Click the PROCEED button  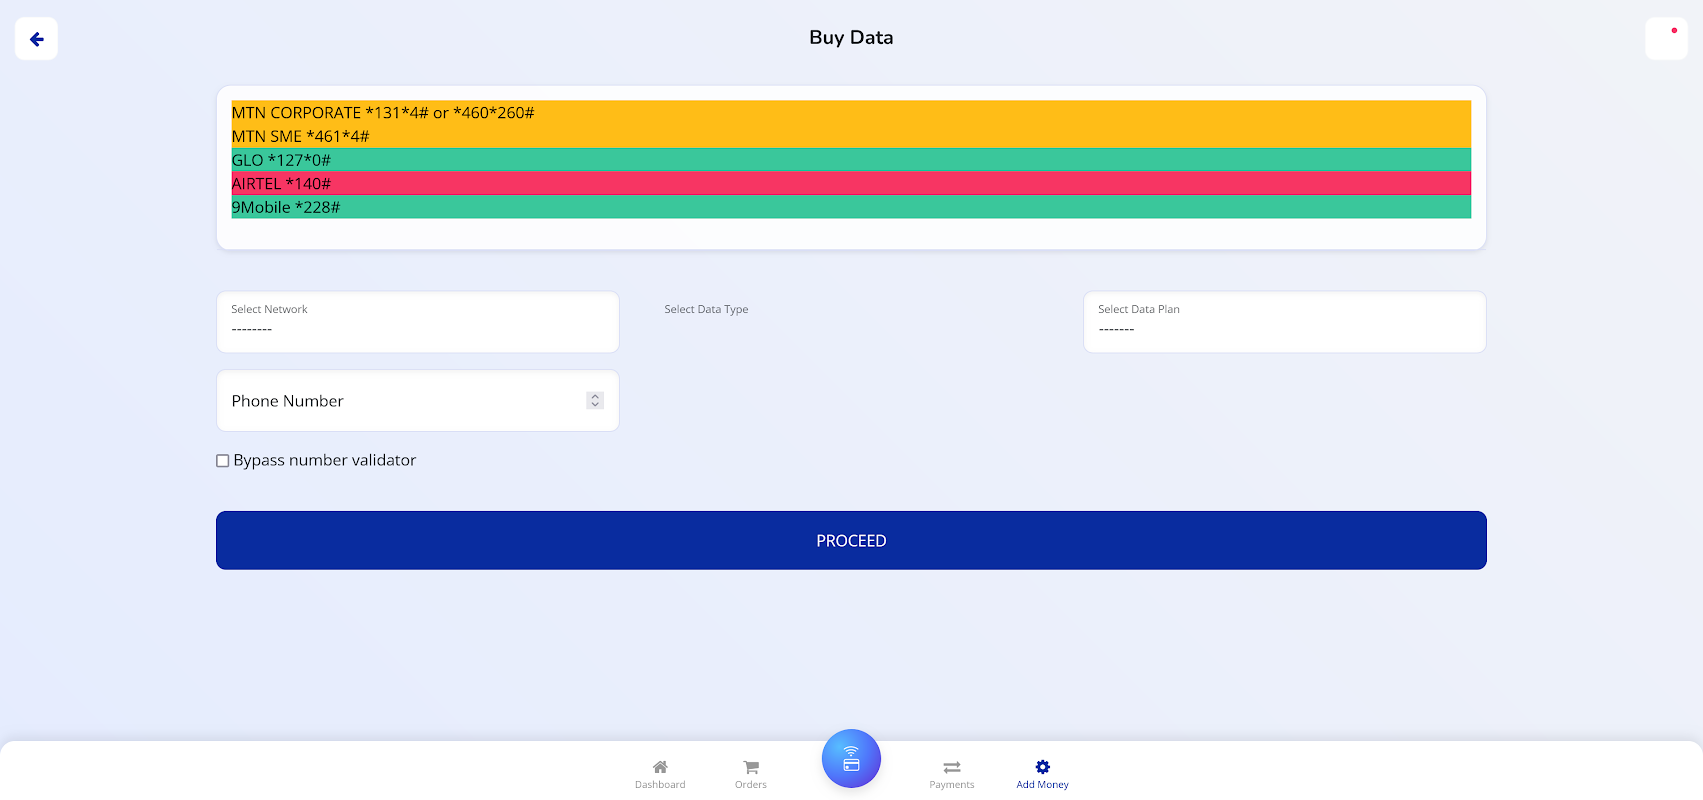point(851,541)
